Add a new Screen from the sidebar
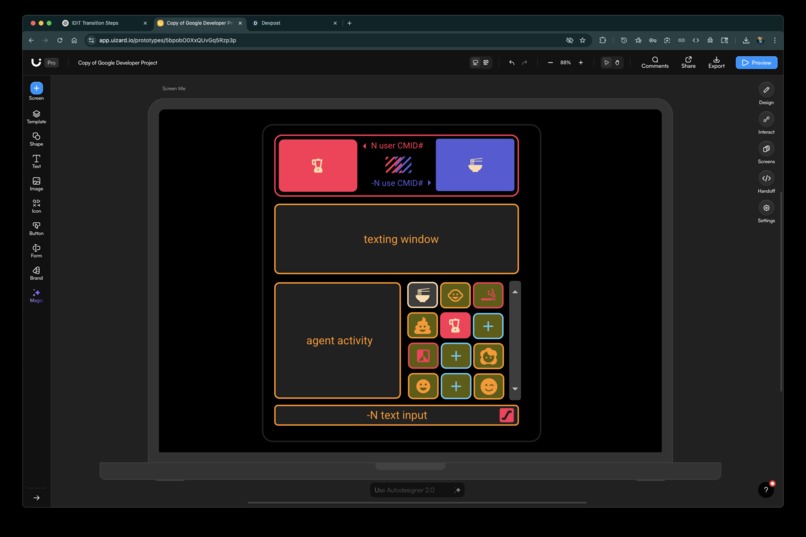The height and width of the screenshot is (537, 806). pos(36,91)
